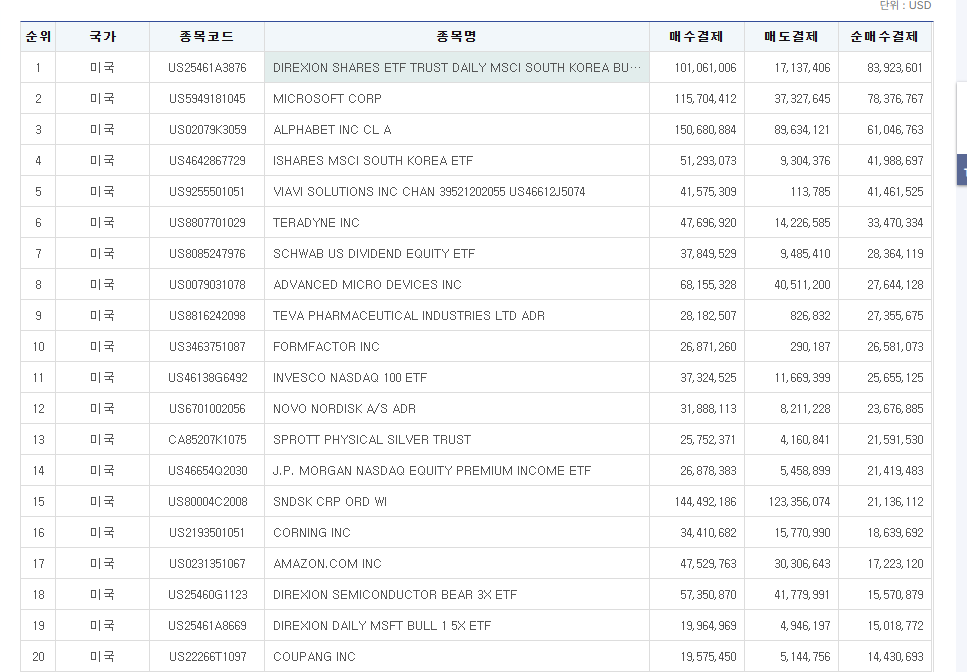Click the COUPANG INC stock name
967x672 pixels.
(x=314, y=657)
